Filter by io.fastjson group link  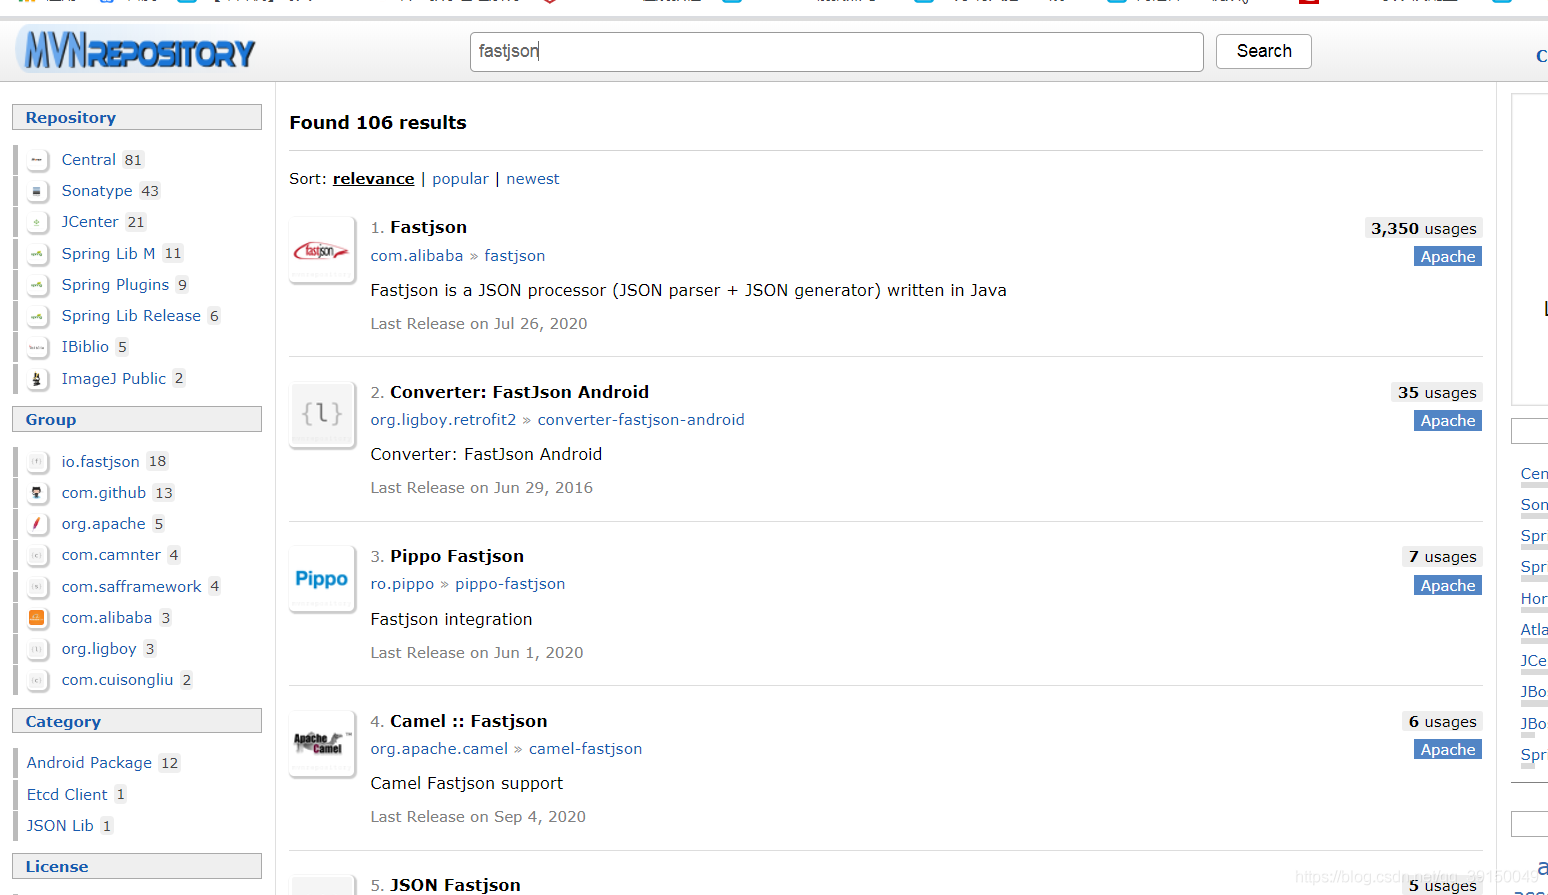tap(100, 462)
